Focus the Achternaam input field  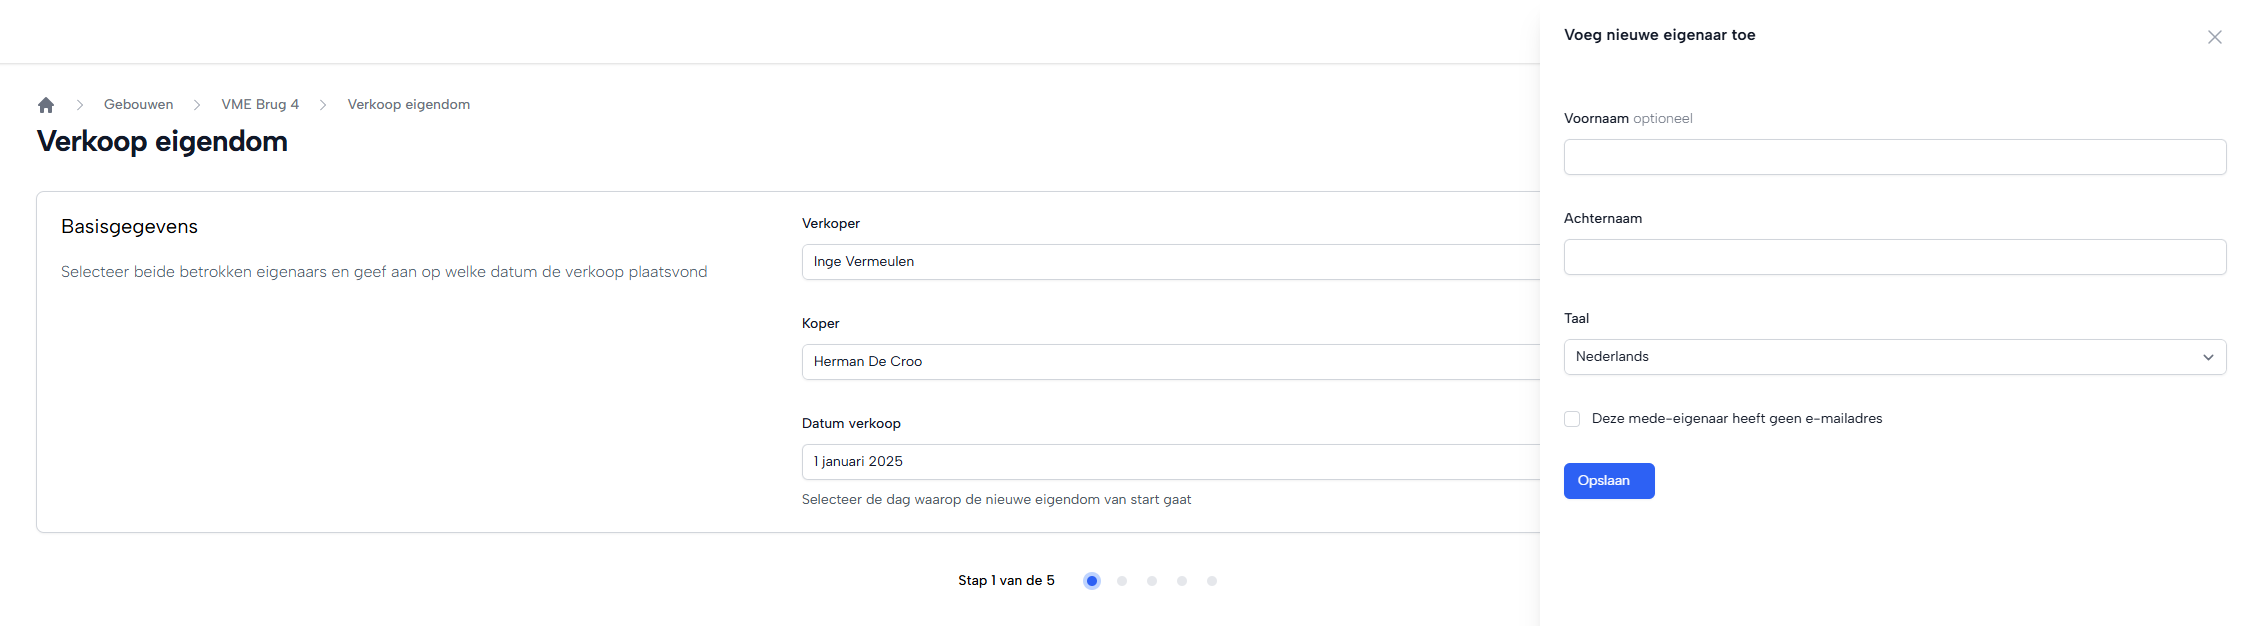pos(1894,257)
